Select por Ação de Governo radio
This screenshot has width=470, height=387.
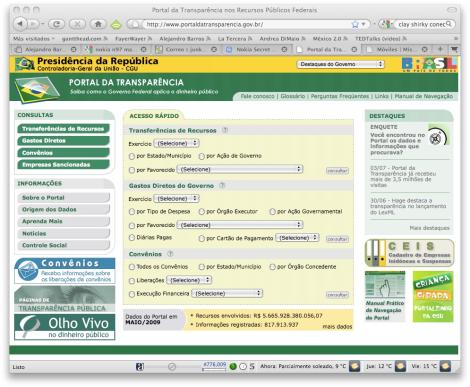(202, 156)
